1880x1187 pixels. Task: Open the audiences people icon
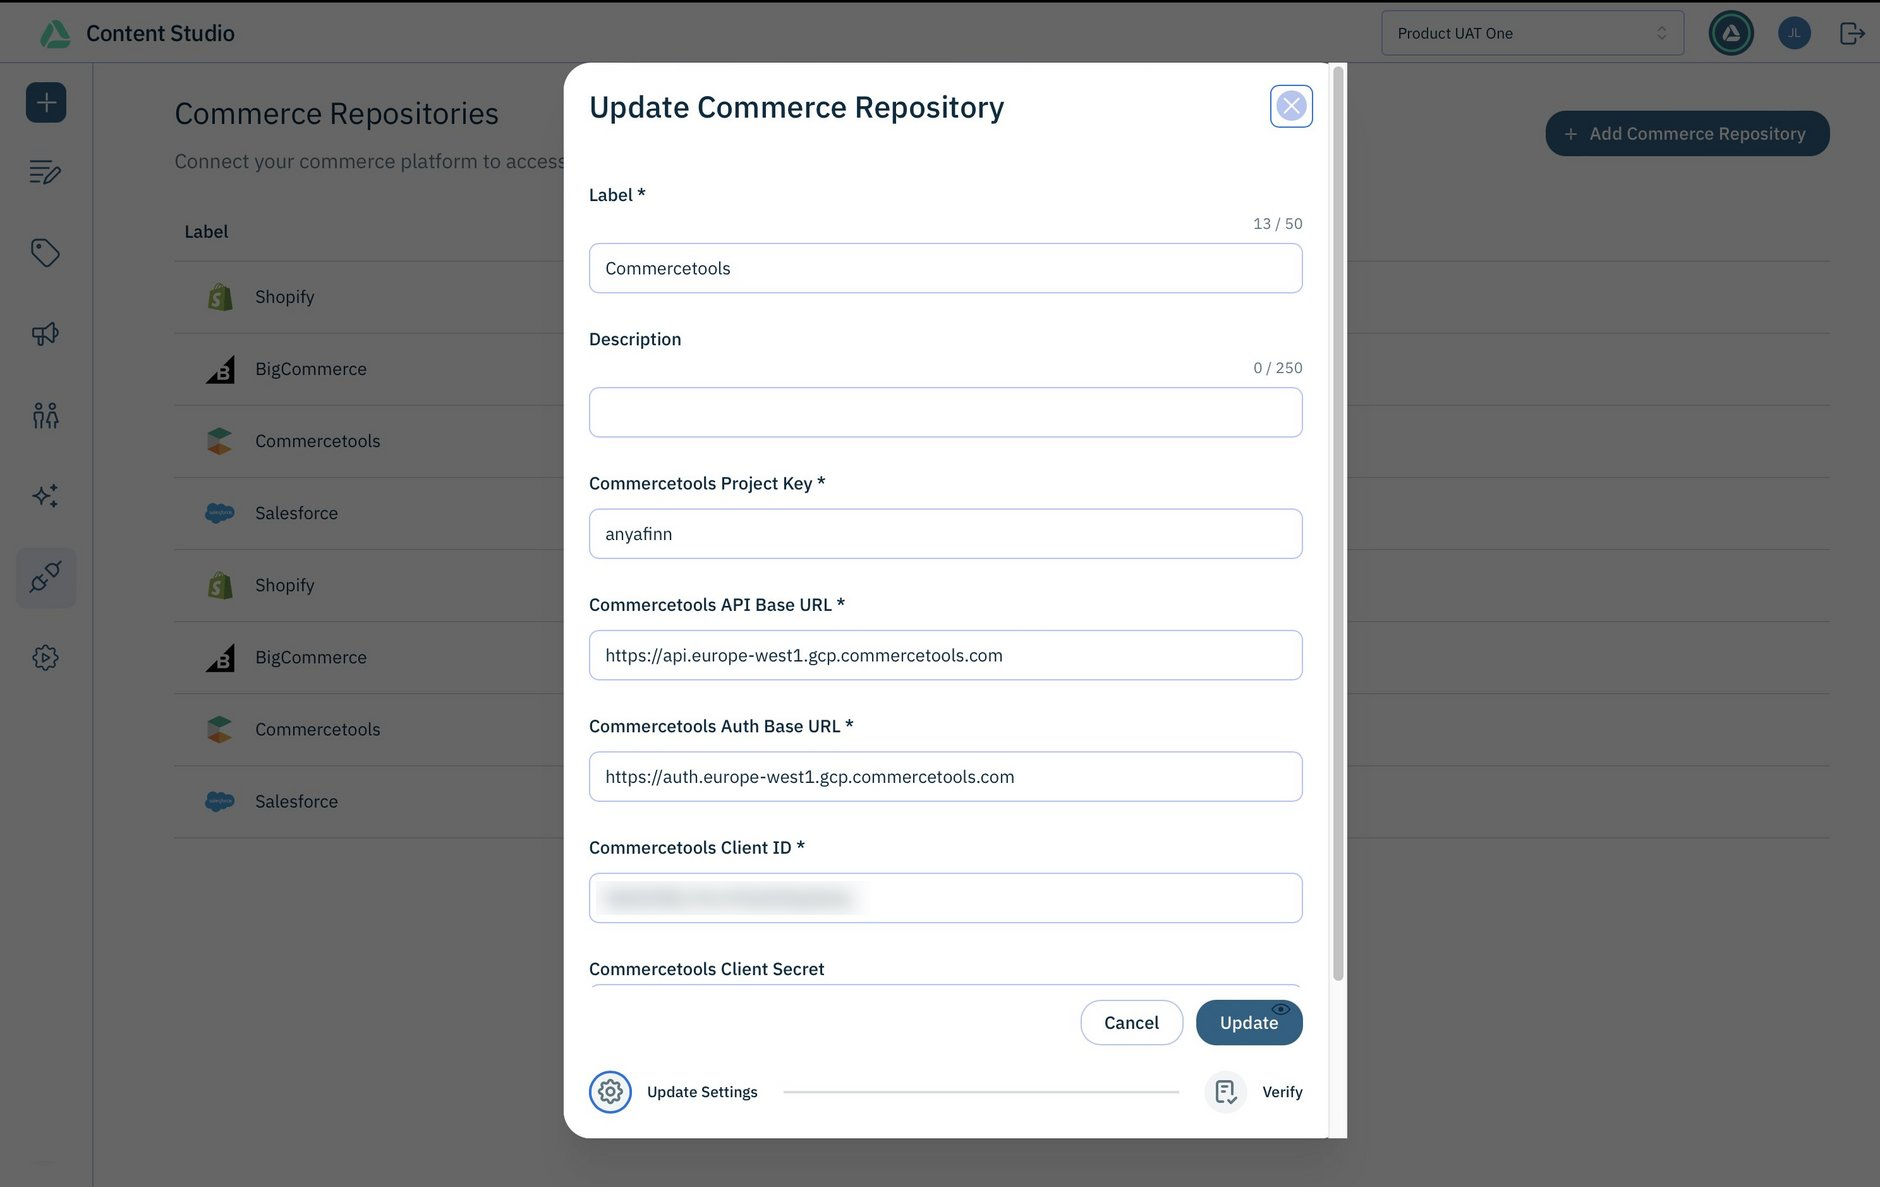pos(45,415)
